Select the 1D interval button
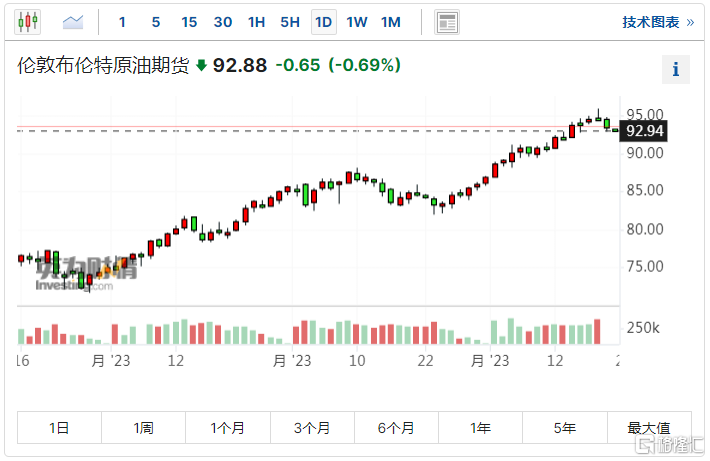The image size is (710, 461). pyautogui.click(x=323, y=22)
